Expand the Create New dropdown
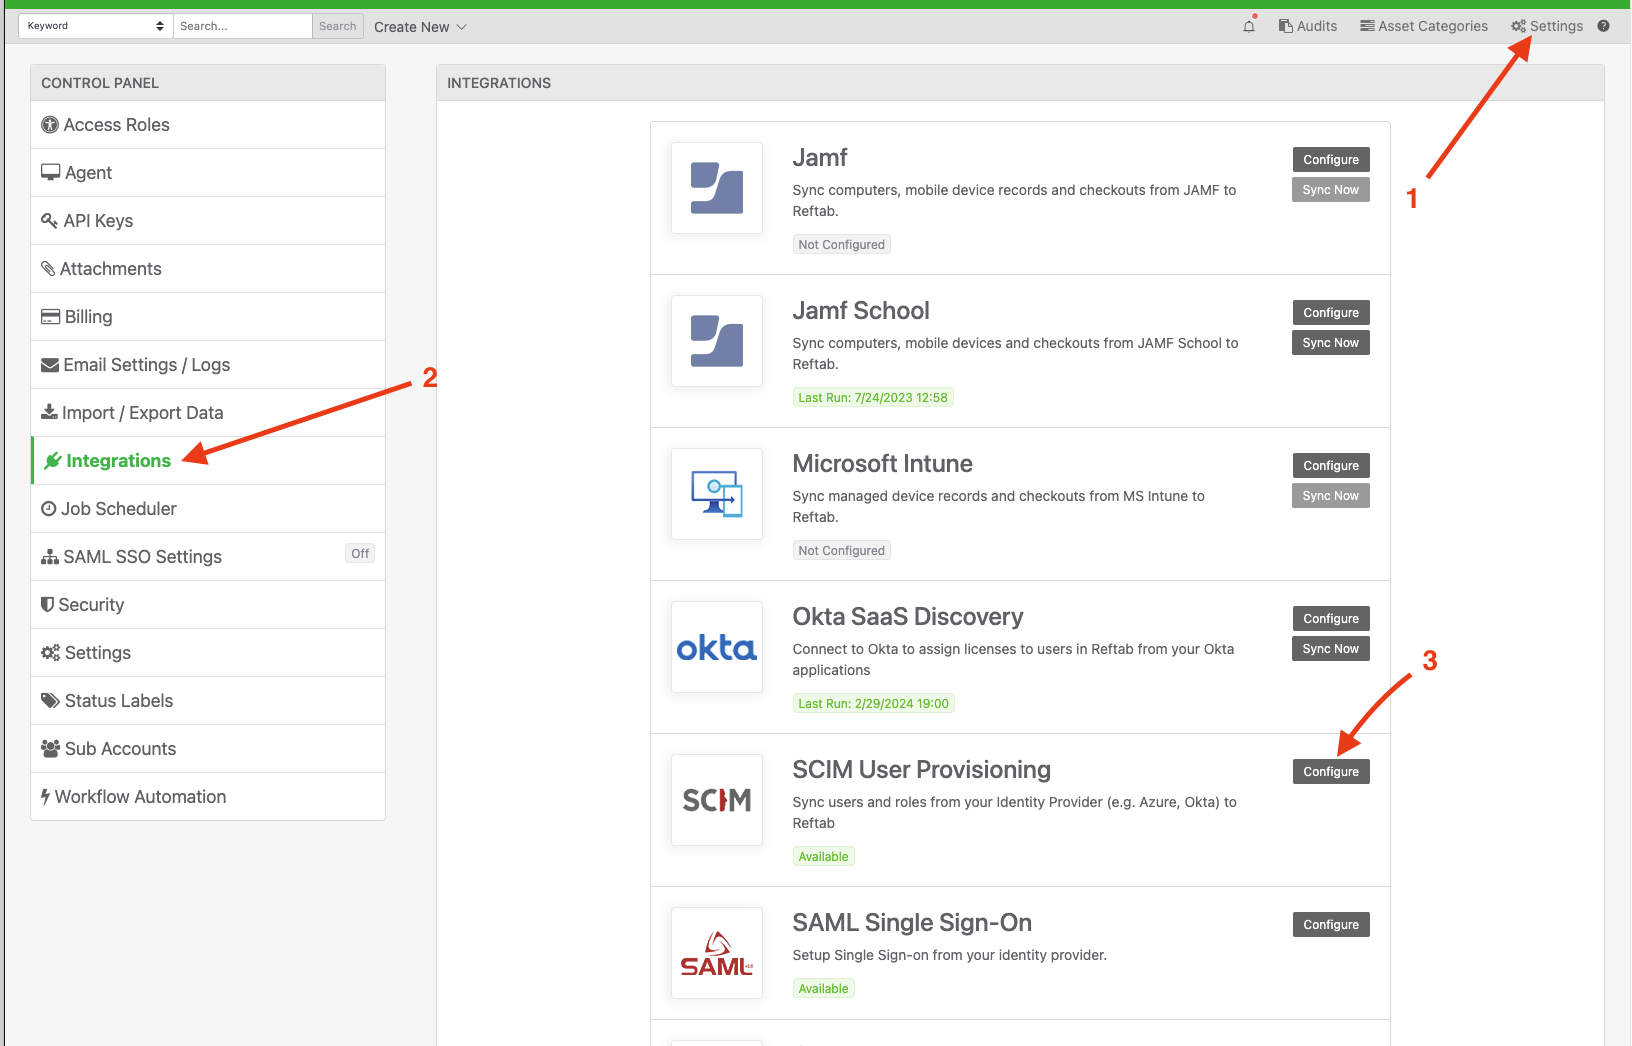This screenshot has height=1046, width=1632. point(419,26)
